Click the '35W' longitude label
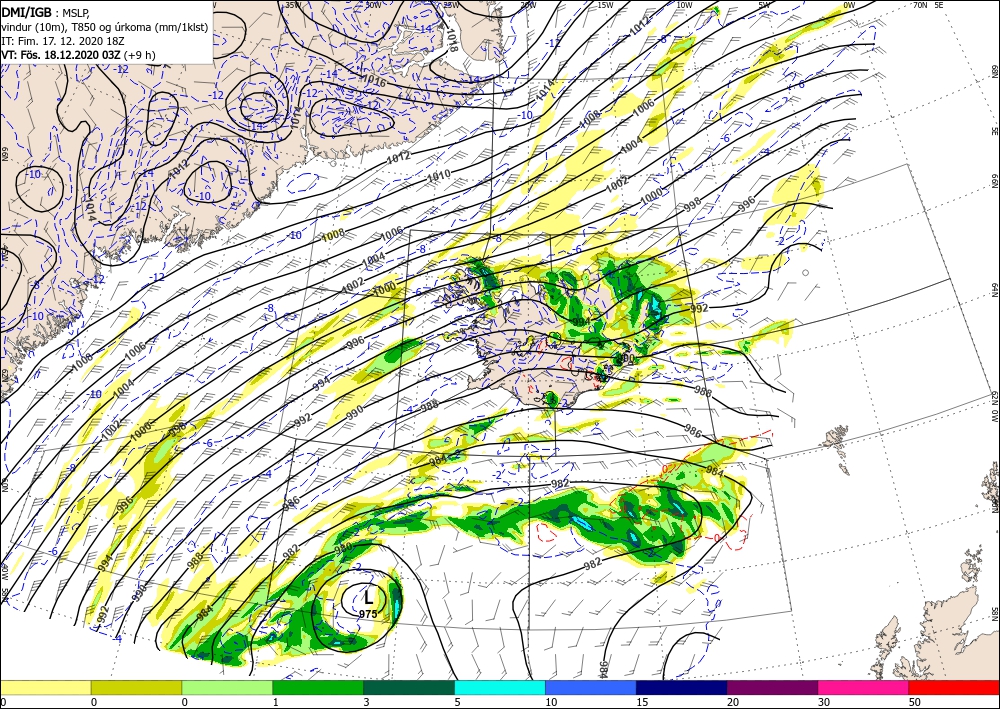 pos(293,4)
